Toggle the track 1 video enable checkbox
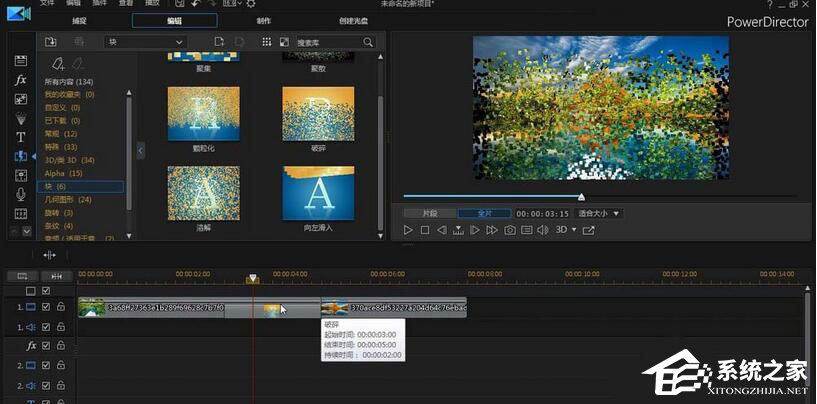This screenshot has height=404, width=817. (46, 307)
